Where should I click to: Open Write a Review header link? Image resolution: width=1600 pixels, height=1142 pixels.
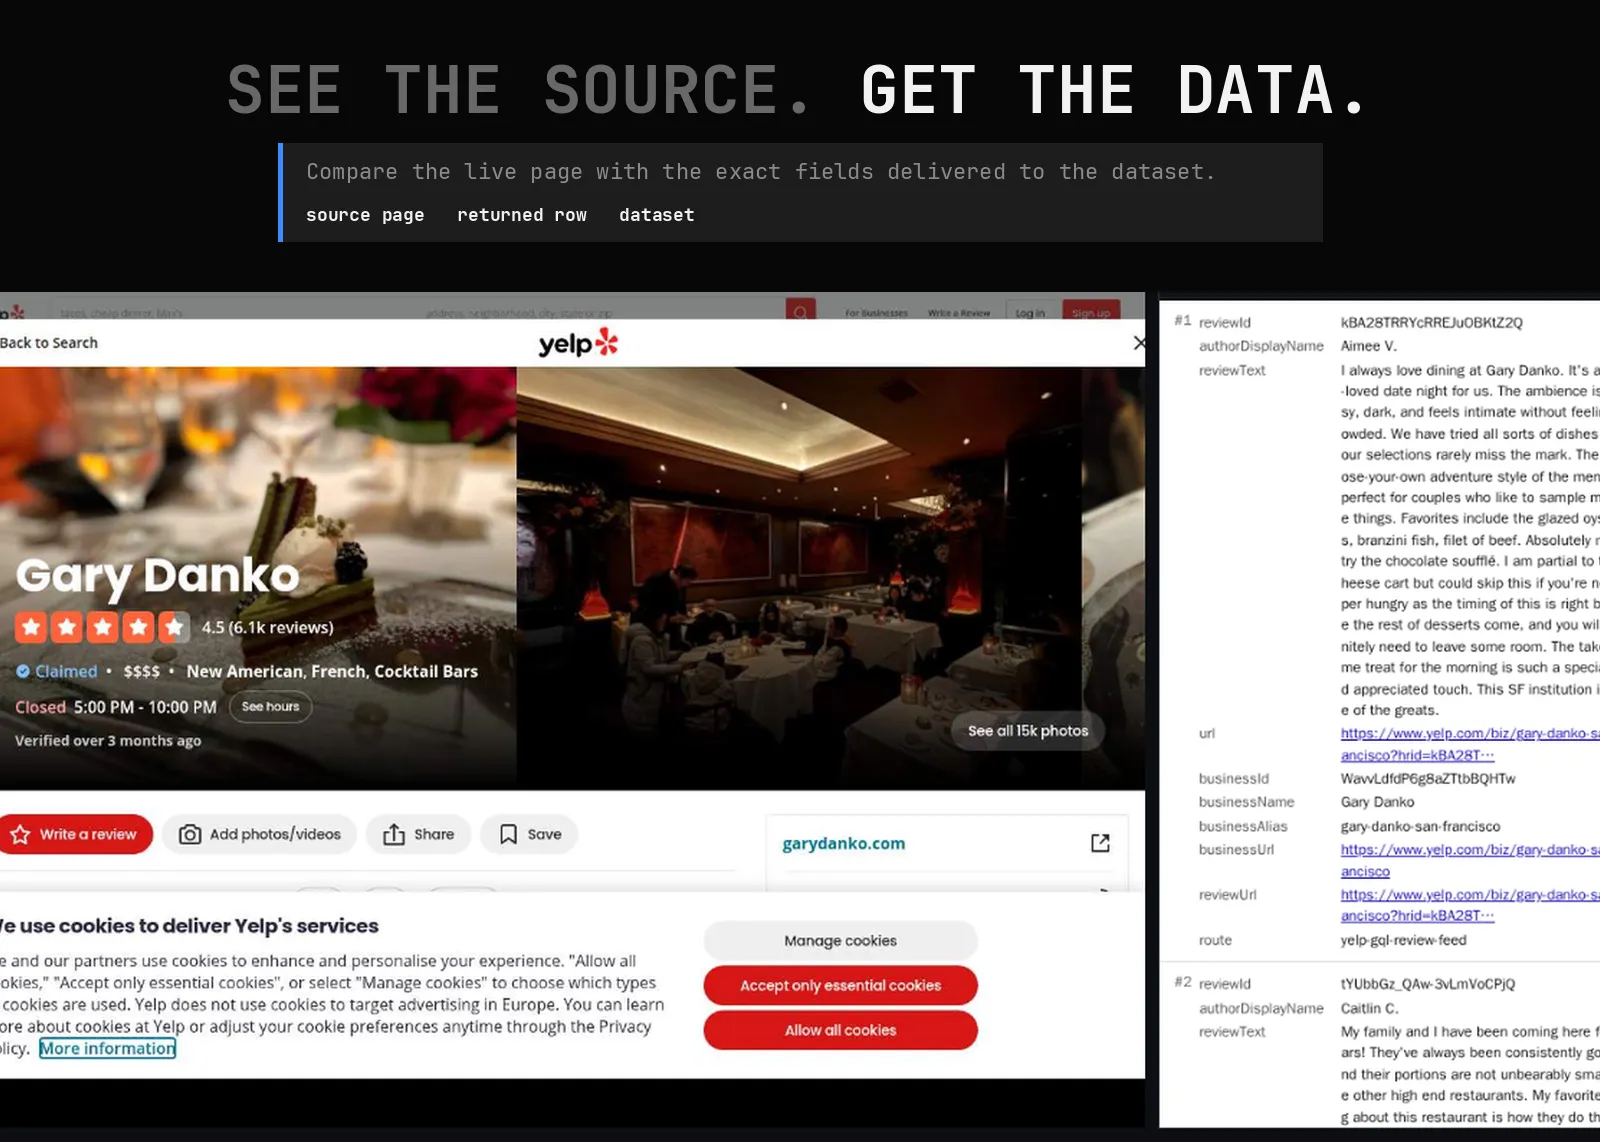[x=959, y=313]
